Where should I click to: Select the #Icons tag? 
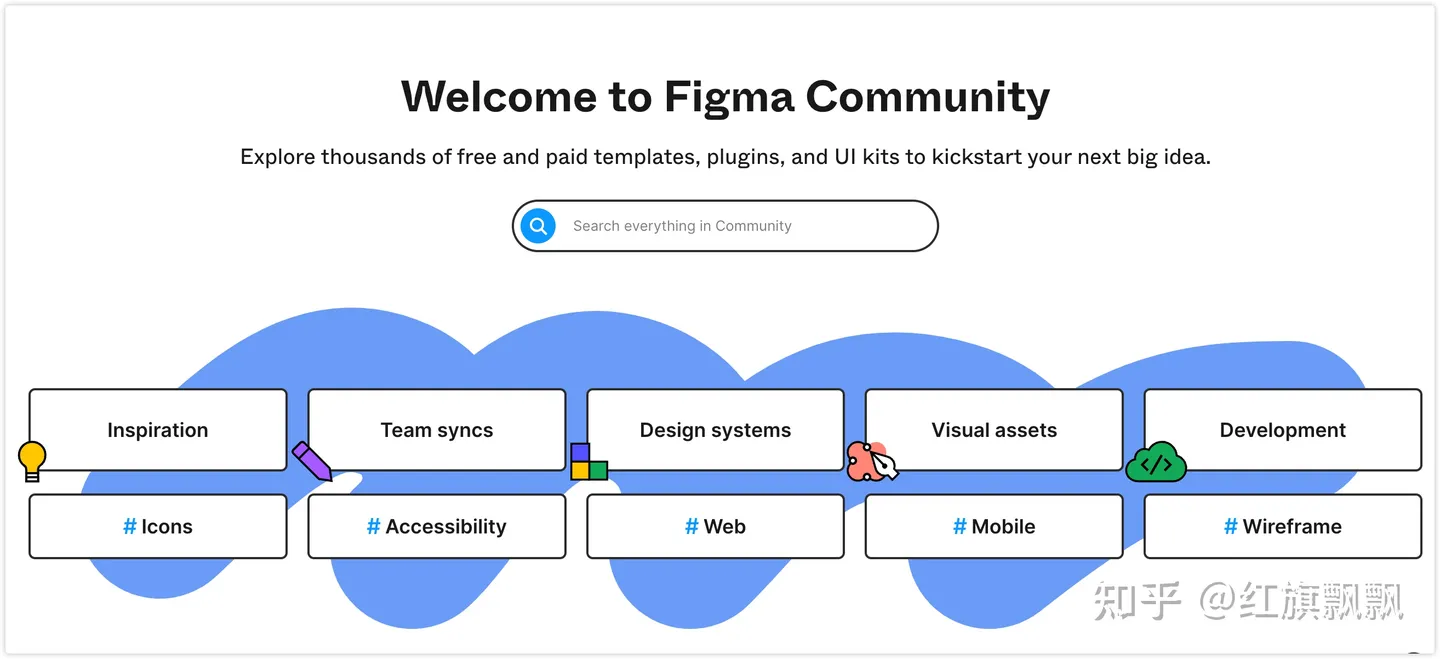click(158, 526)
